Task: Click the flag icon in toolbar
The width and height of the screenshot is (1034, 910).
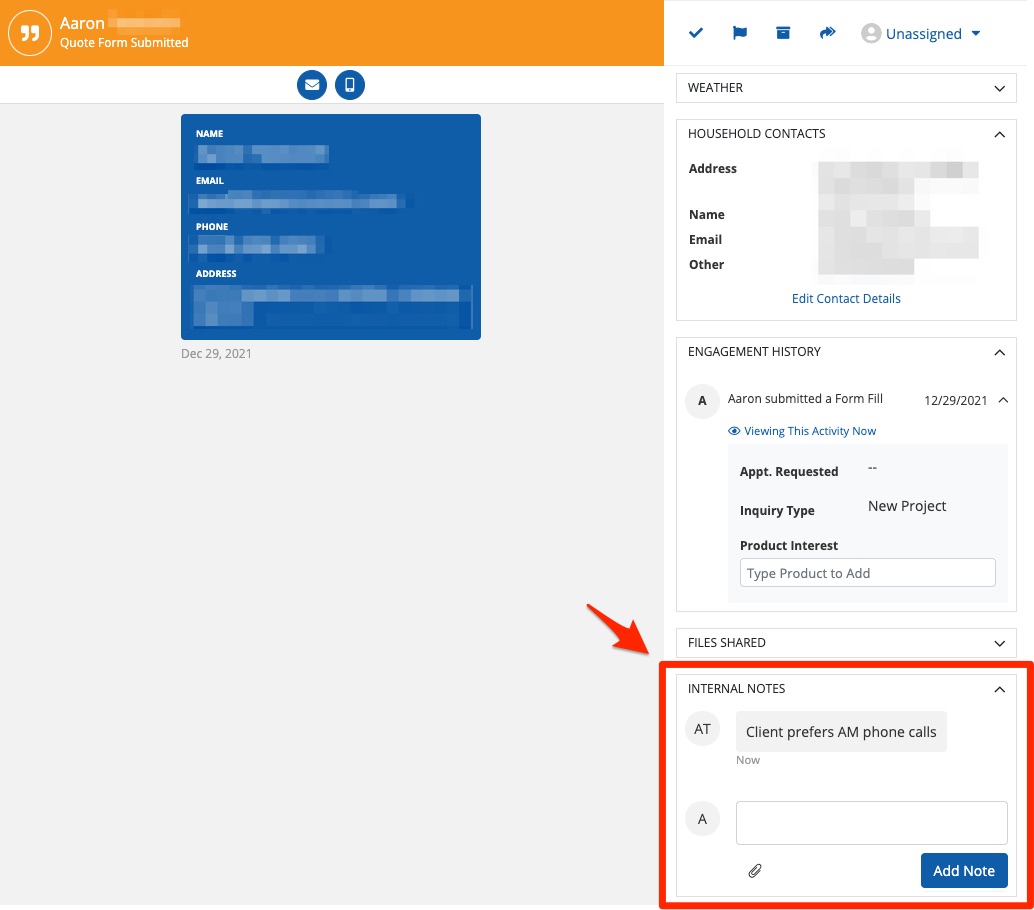Action: [740, 33]
